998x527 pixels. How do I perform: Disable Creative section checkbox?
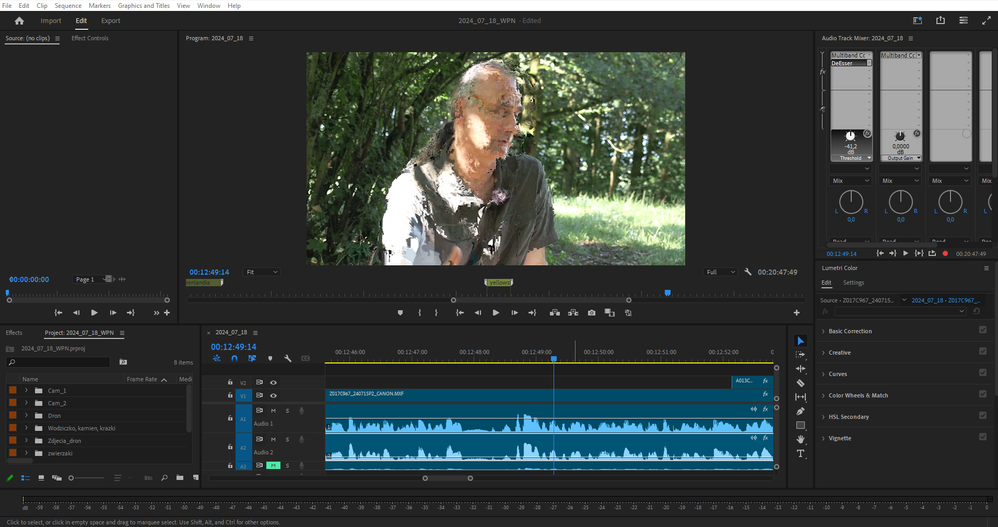tap(983, 351)
